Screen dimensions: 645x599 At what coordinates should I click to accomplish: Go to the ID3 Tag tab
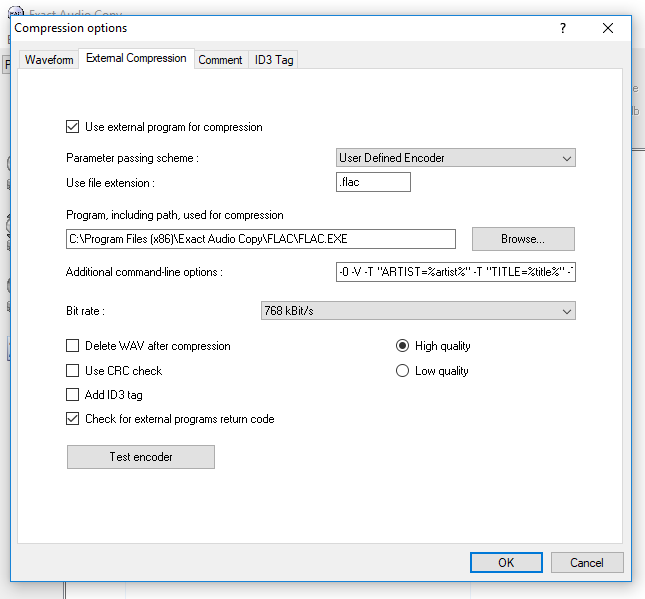click(274, 60)
